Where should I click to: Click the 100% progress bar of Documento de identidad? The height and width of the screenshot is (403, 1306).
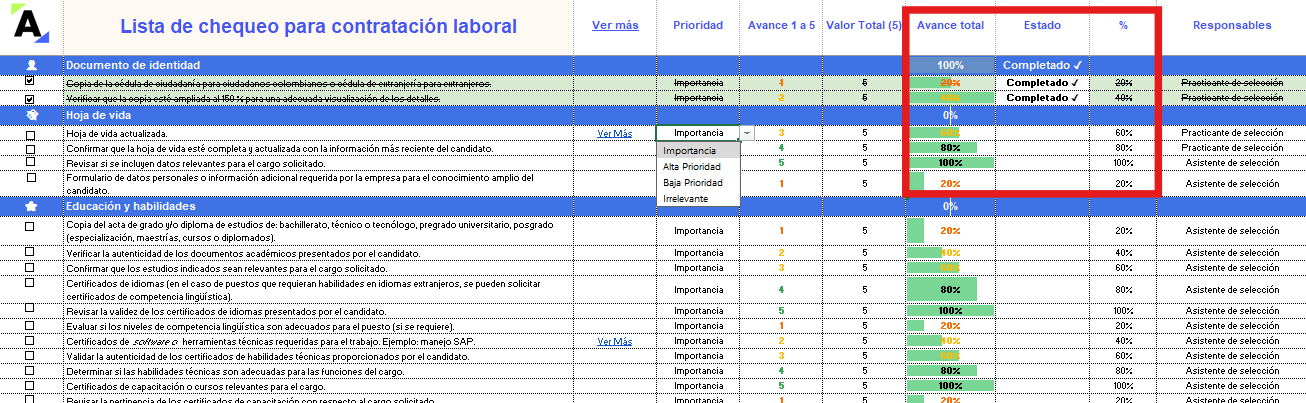click(950, 64)
